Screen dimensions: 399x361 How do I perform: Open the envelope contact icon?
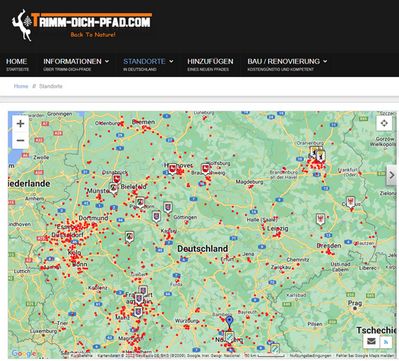pyautogui.click(x=371, y=341)
